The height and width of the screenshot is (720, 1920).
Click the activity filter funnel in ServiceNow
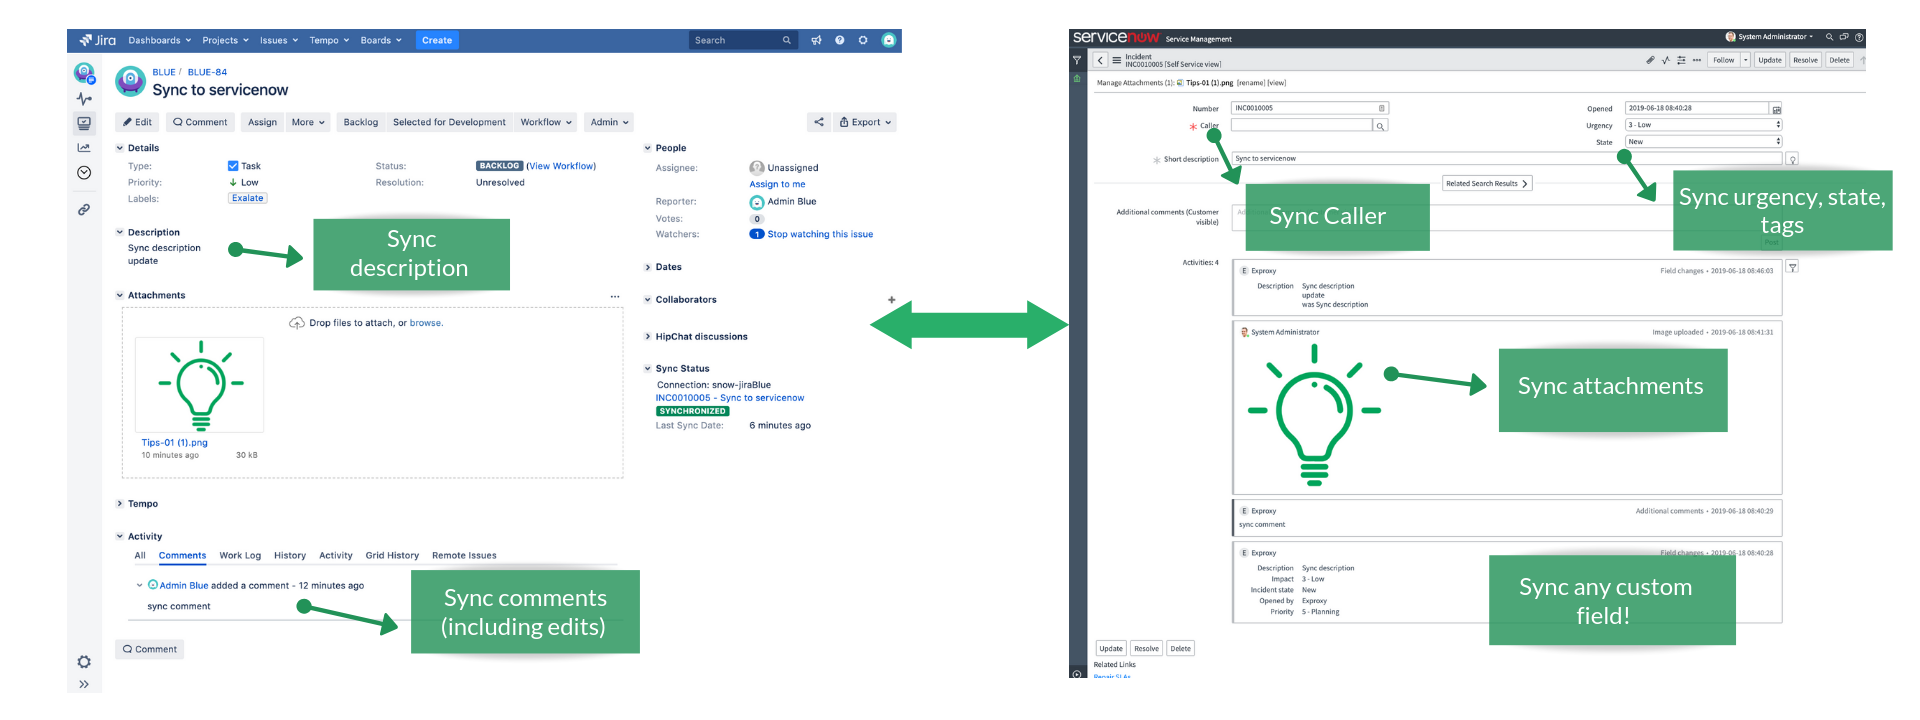pos(1792,267)
